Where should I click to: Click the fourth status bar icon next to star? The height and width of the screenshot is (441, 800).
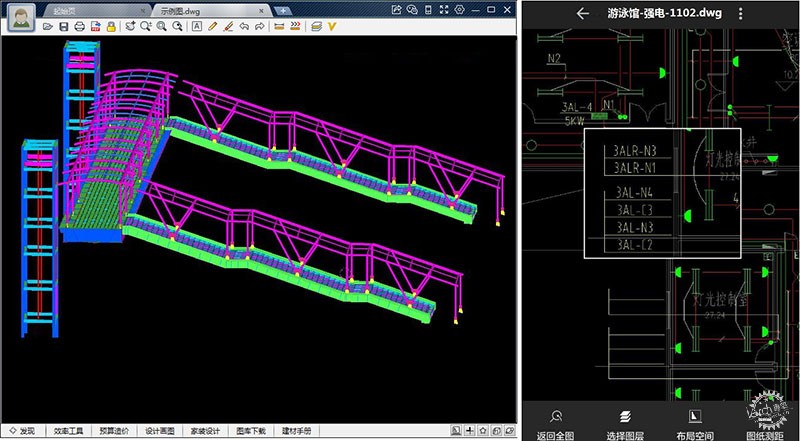pos(496,431)
